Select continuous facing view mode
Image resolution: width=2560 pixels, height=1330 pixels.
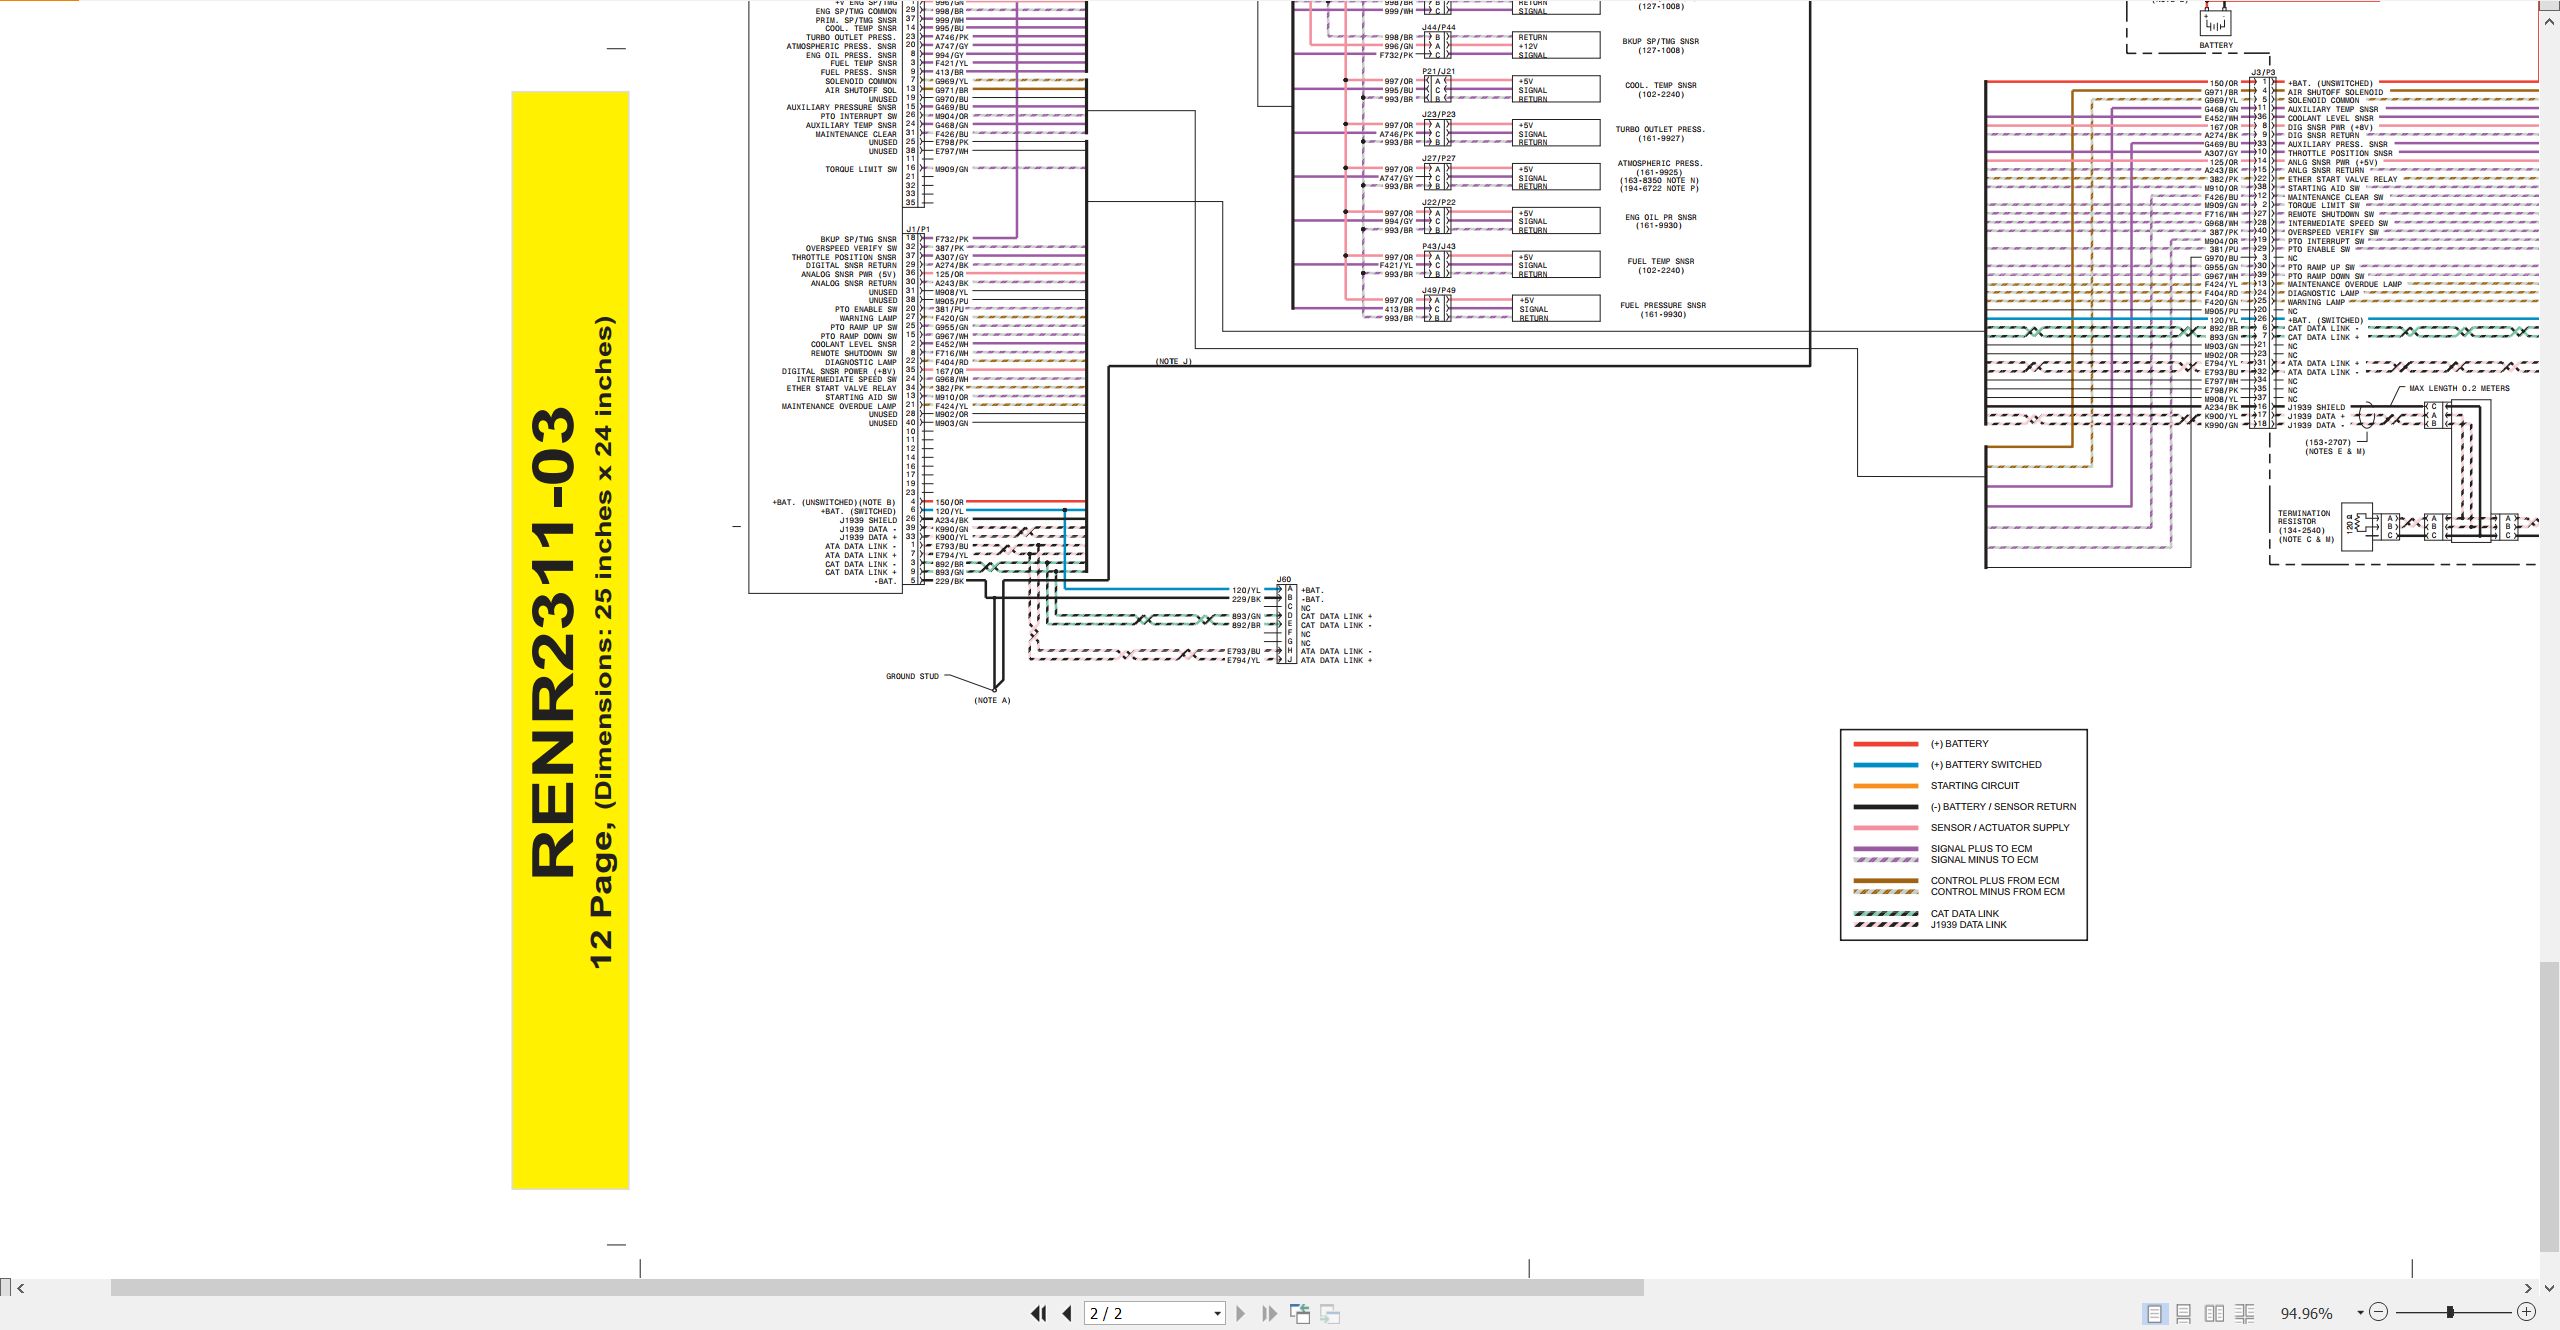click(2245, 1313)
